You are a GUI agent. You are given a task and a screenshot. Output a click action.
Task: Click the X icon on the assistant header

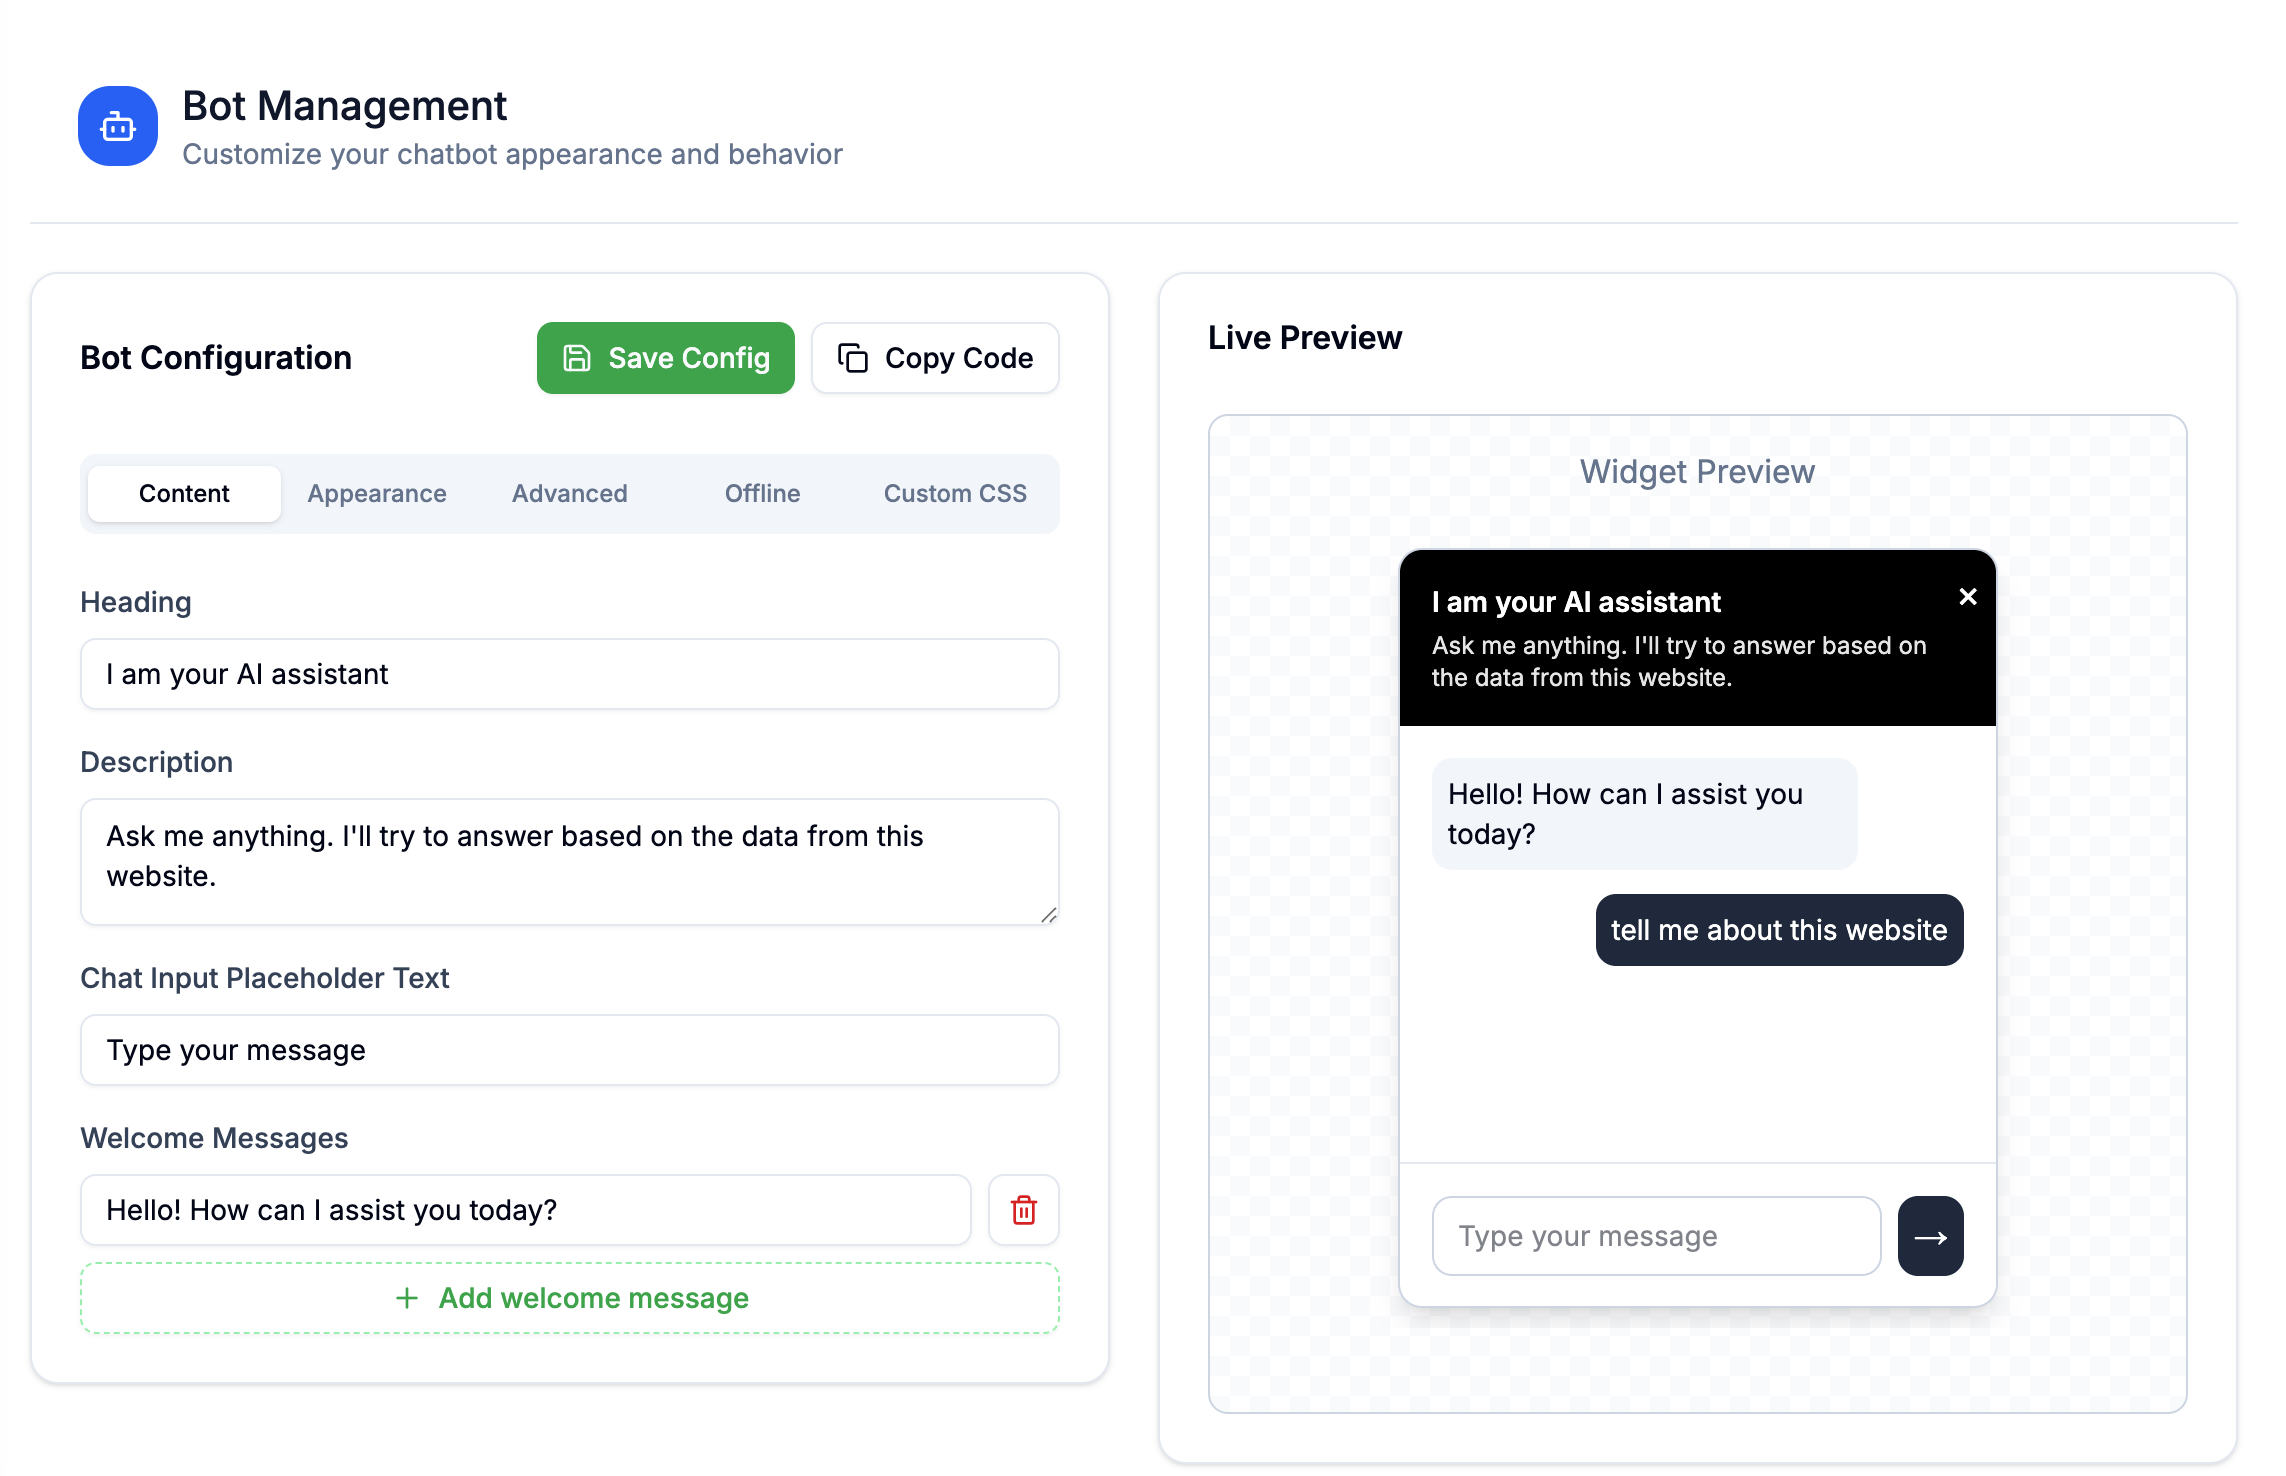click(1967, 596)
